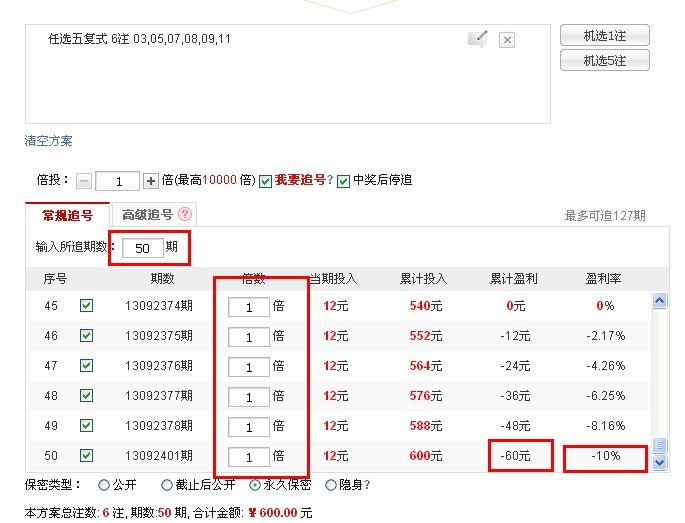Select the 截止后公开 radio option
The height and width of the screenshot is (523, 685).
click(167, 485)
